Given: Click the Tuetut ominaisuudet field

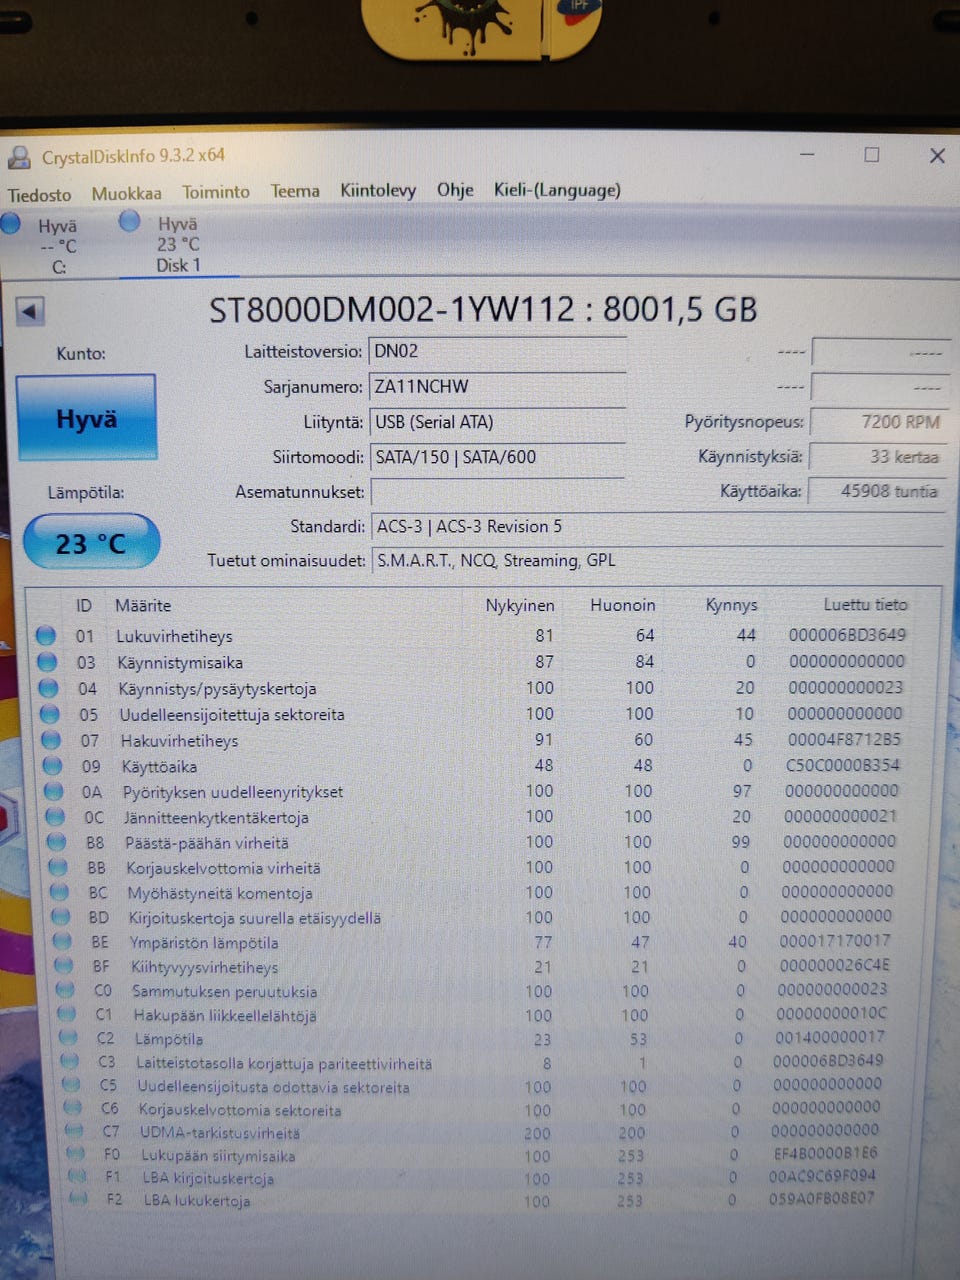Looking at the screenshot, I should point(657,561).
